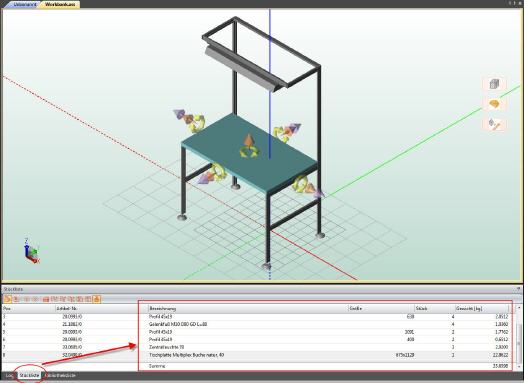Click the diamond-and-brush viewport icon

click(494, 124)
